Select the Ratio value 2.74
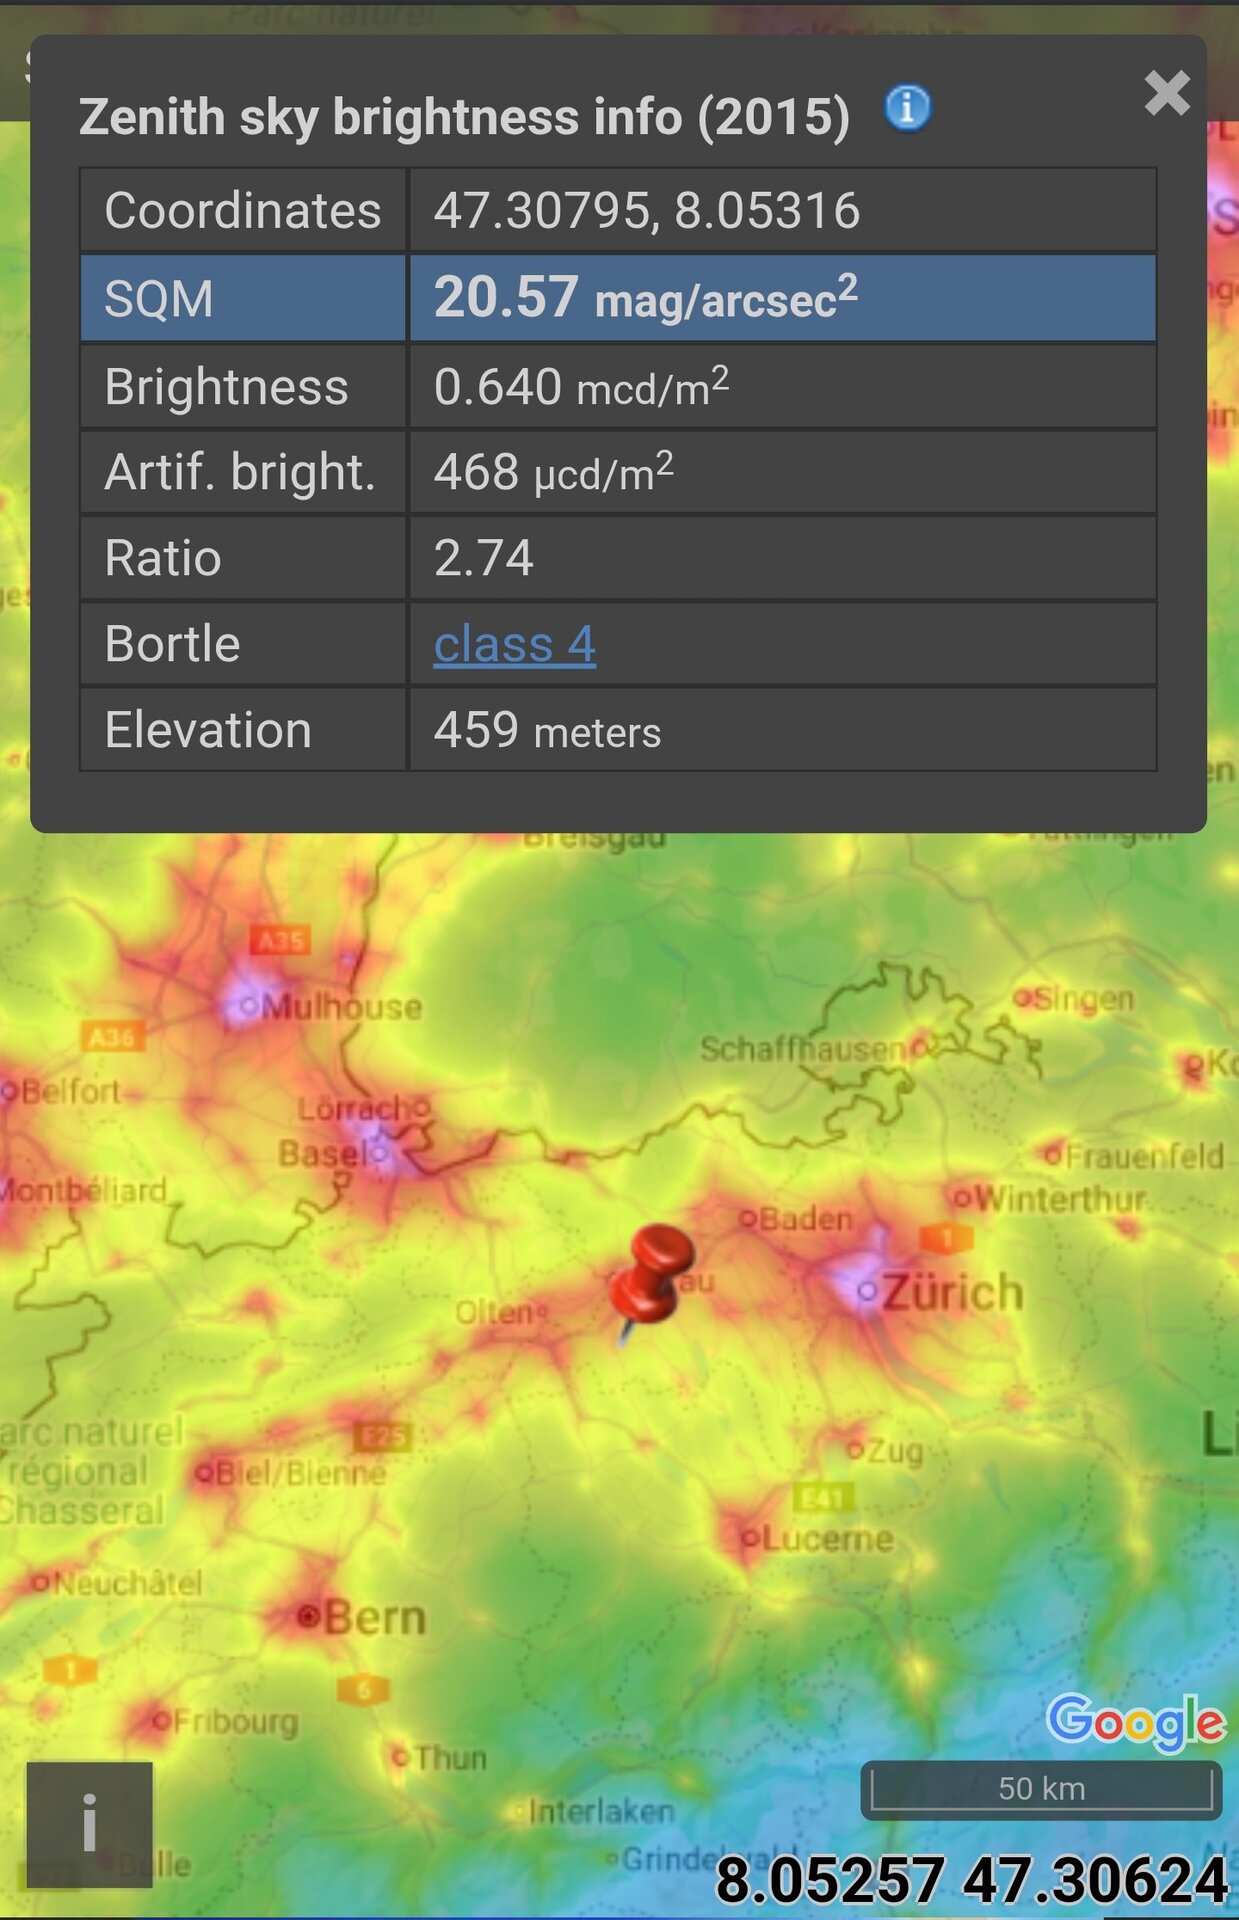Viewport: 1239px width, 1920px height. pyautogui.click(x=484, y=558)
